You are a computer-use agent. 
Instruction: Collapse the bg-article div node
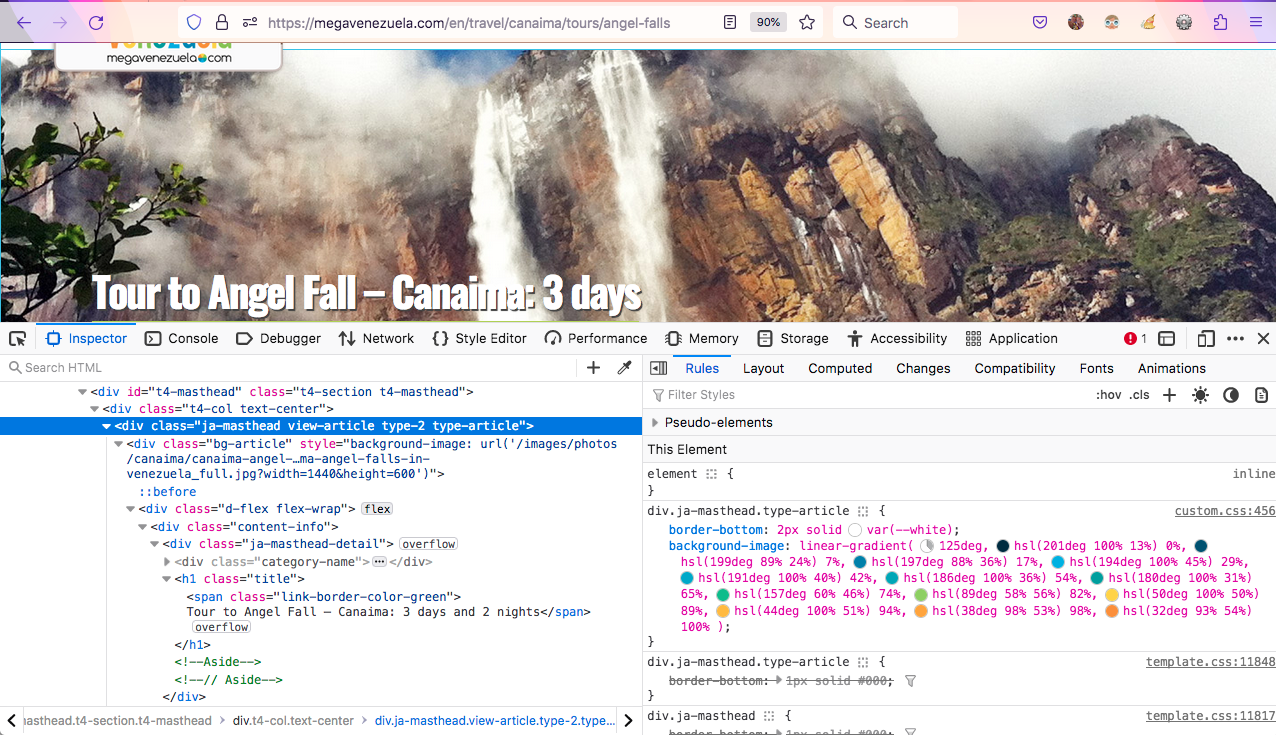click(x=119, y=443)
